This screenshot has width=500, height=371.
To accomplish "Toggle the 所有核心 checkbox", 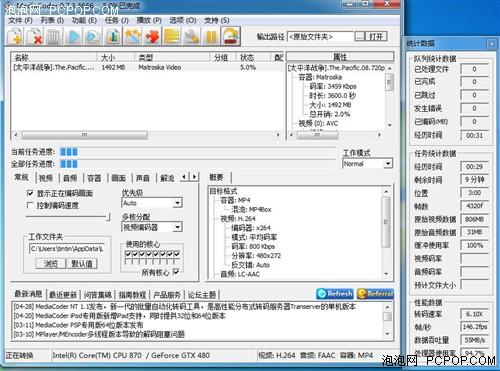I will point(176,272).
